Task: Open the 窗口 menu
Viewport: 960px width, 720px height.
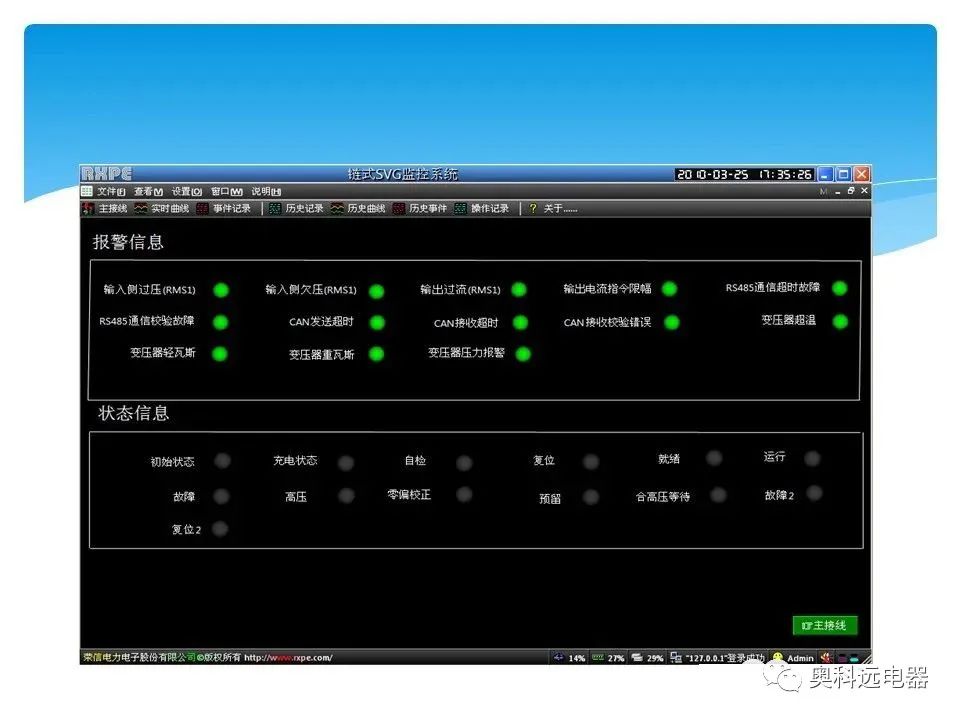Action: tap(227, 192)
